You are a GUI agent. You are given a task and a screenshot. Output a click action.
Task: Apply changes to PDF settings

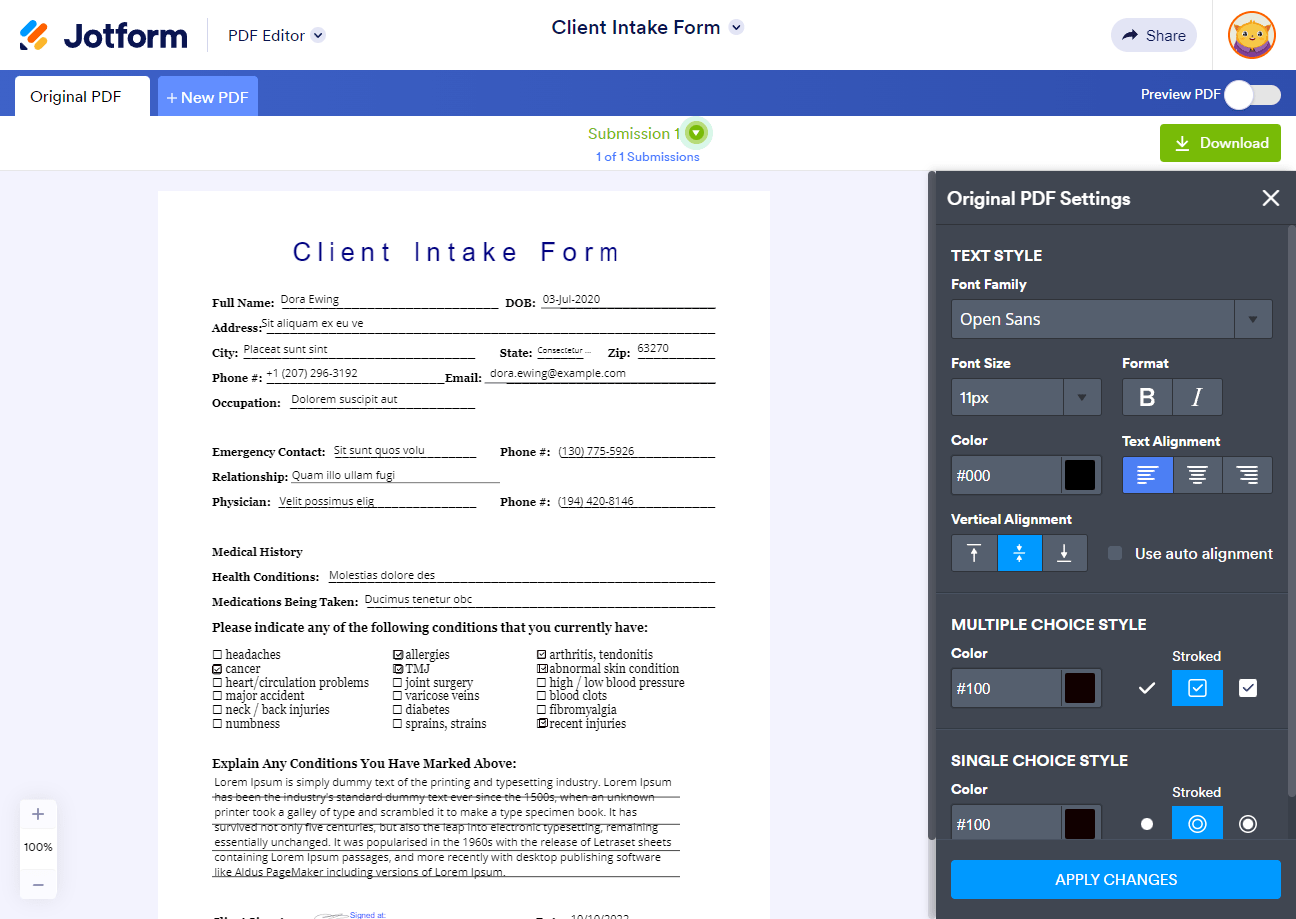(1116, 880)
